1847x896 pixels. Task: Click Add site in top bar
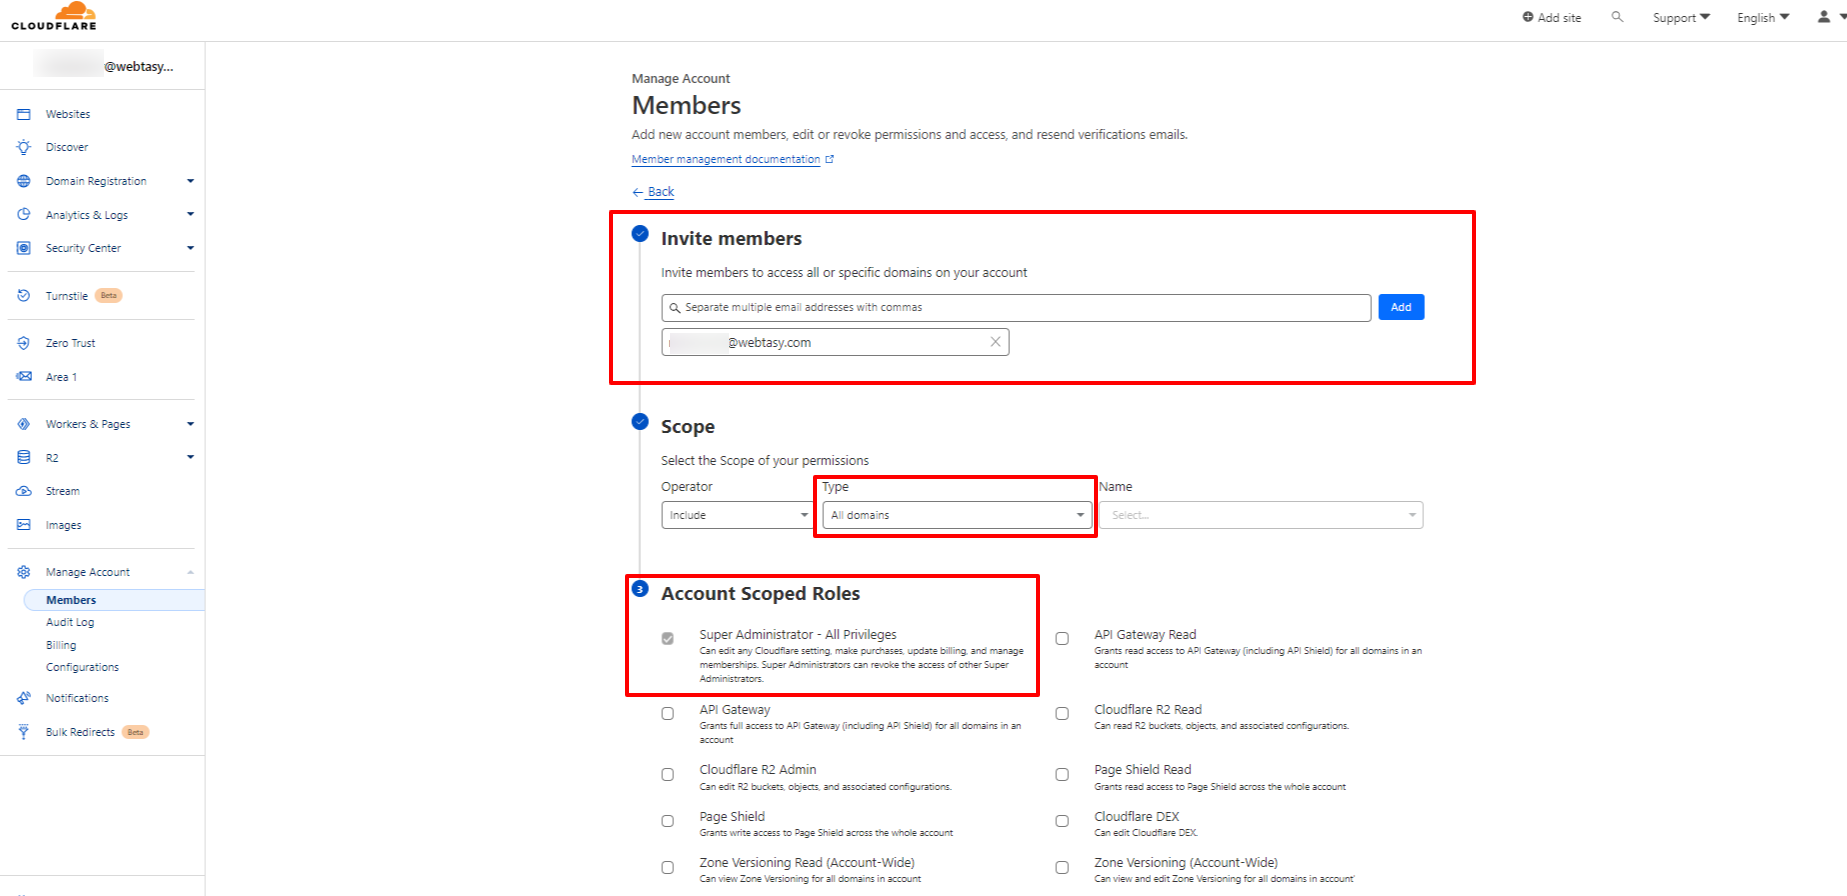click(x=1552, y=17)
